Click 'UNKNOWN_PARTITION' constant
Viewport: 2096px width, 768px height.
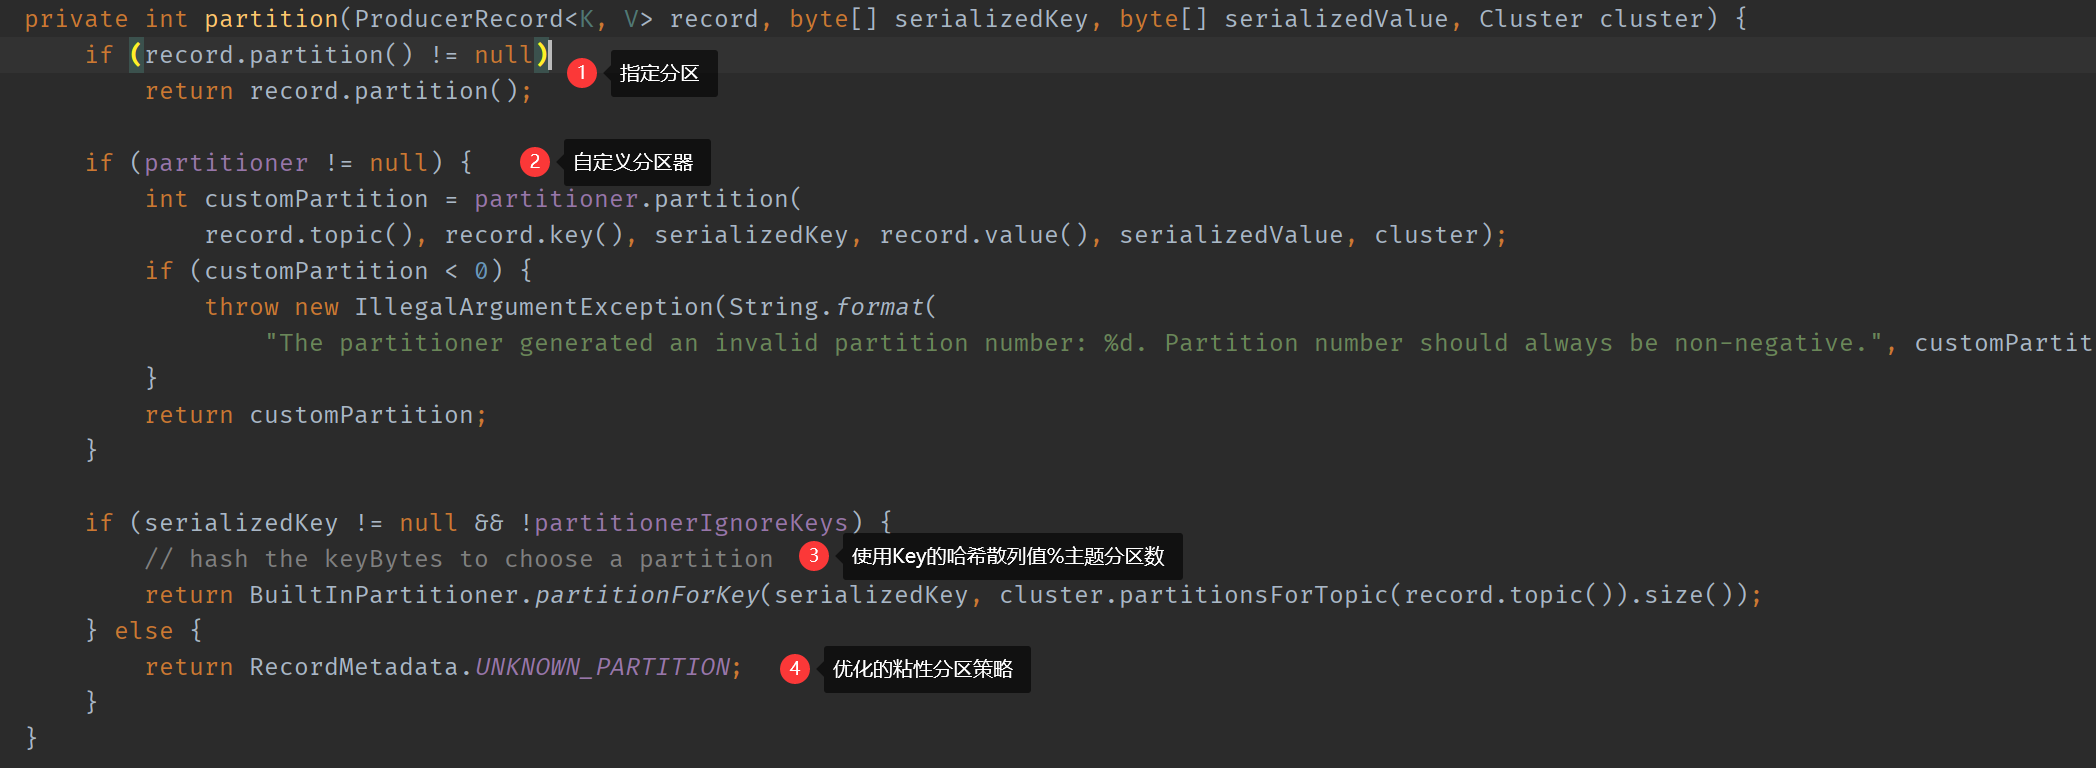coord(601,667)
